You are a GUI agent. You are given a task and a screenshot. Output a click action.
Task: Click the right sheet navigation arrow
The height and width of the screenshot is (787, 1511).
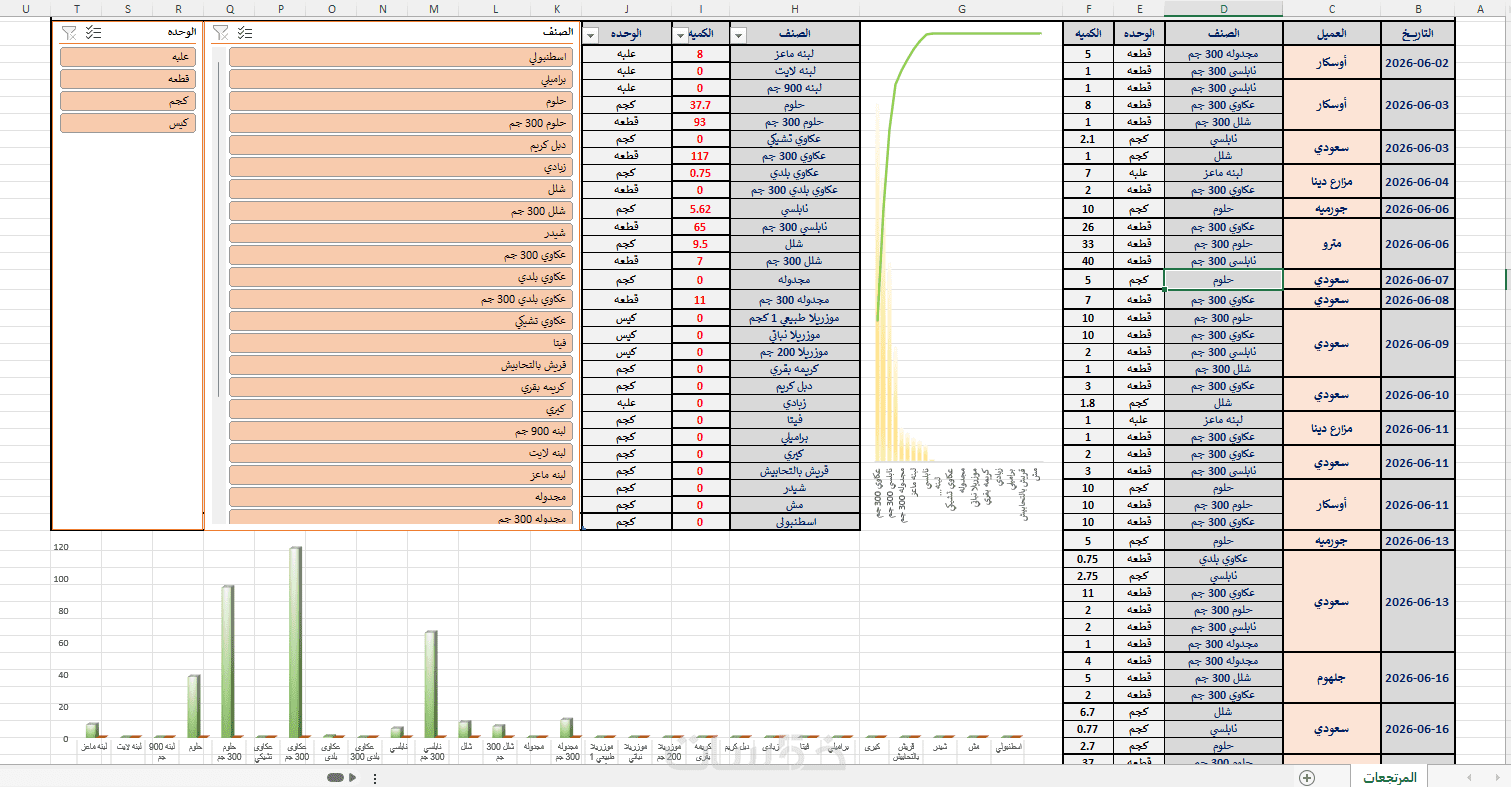pos(1496,777)
